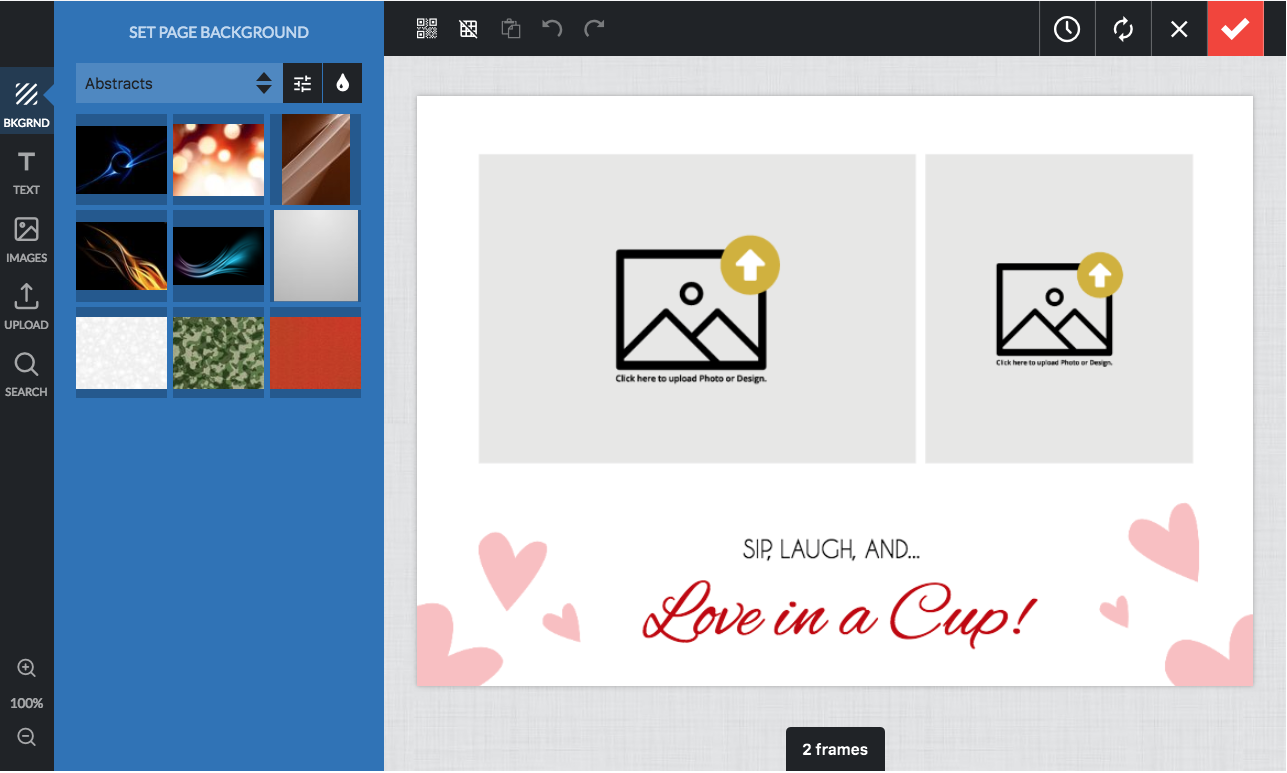Open the UPLOAD panel
The image size is (1287, 773).
26,307
